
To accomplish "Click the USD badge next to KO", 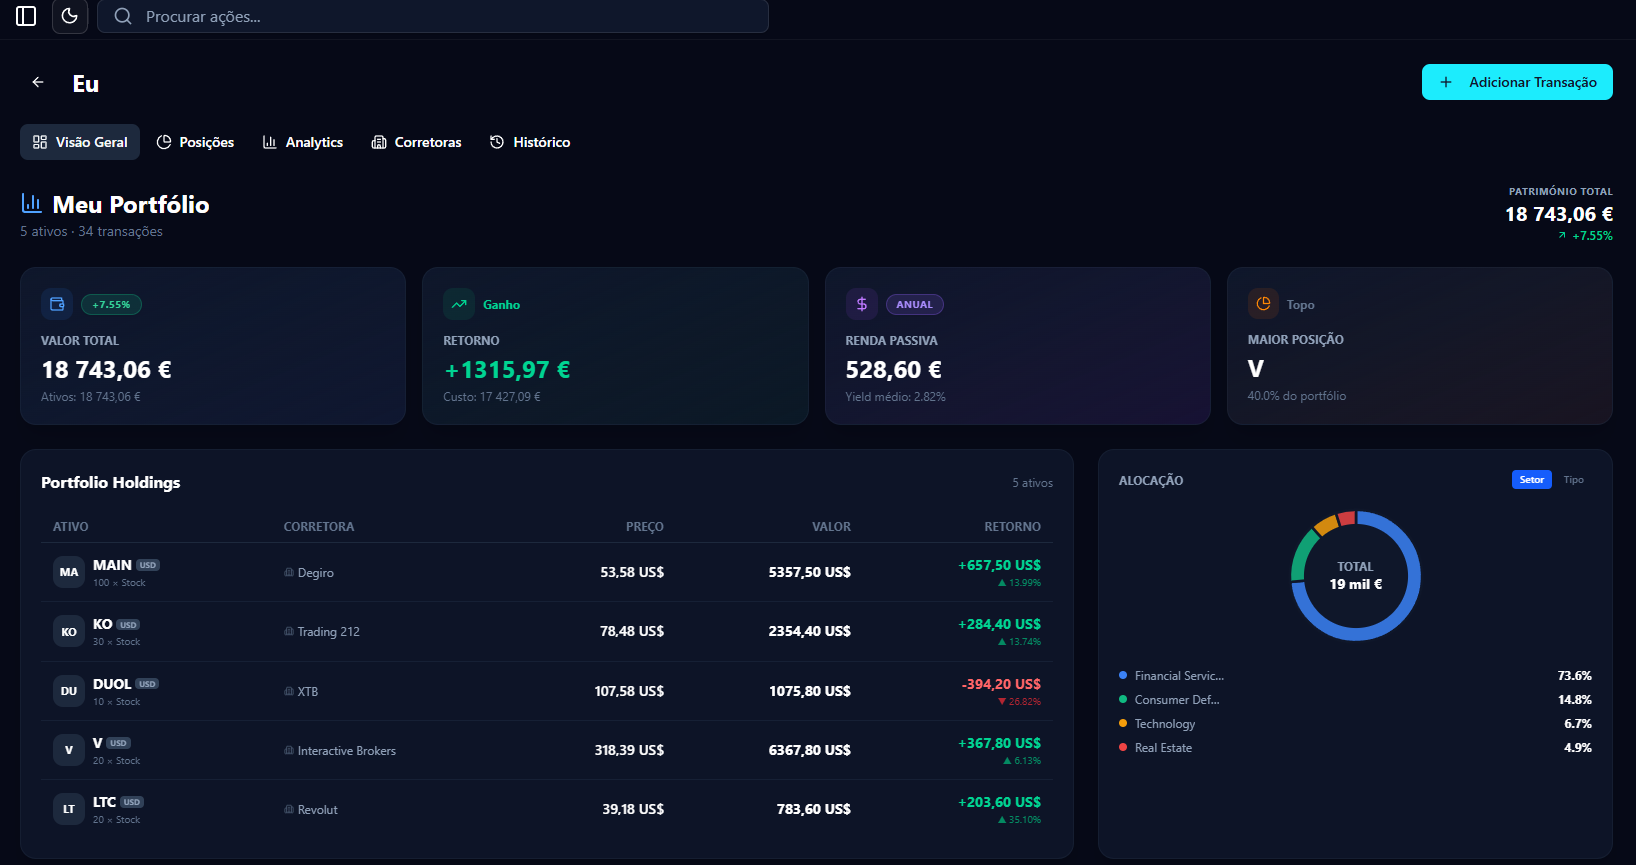I will pos(128,625).
